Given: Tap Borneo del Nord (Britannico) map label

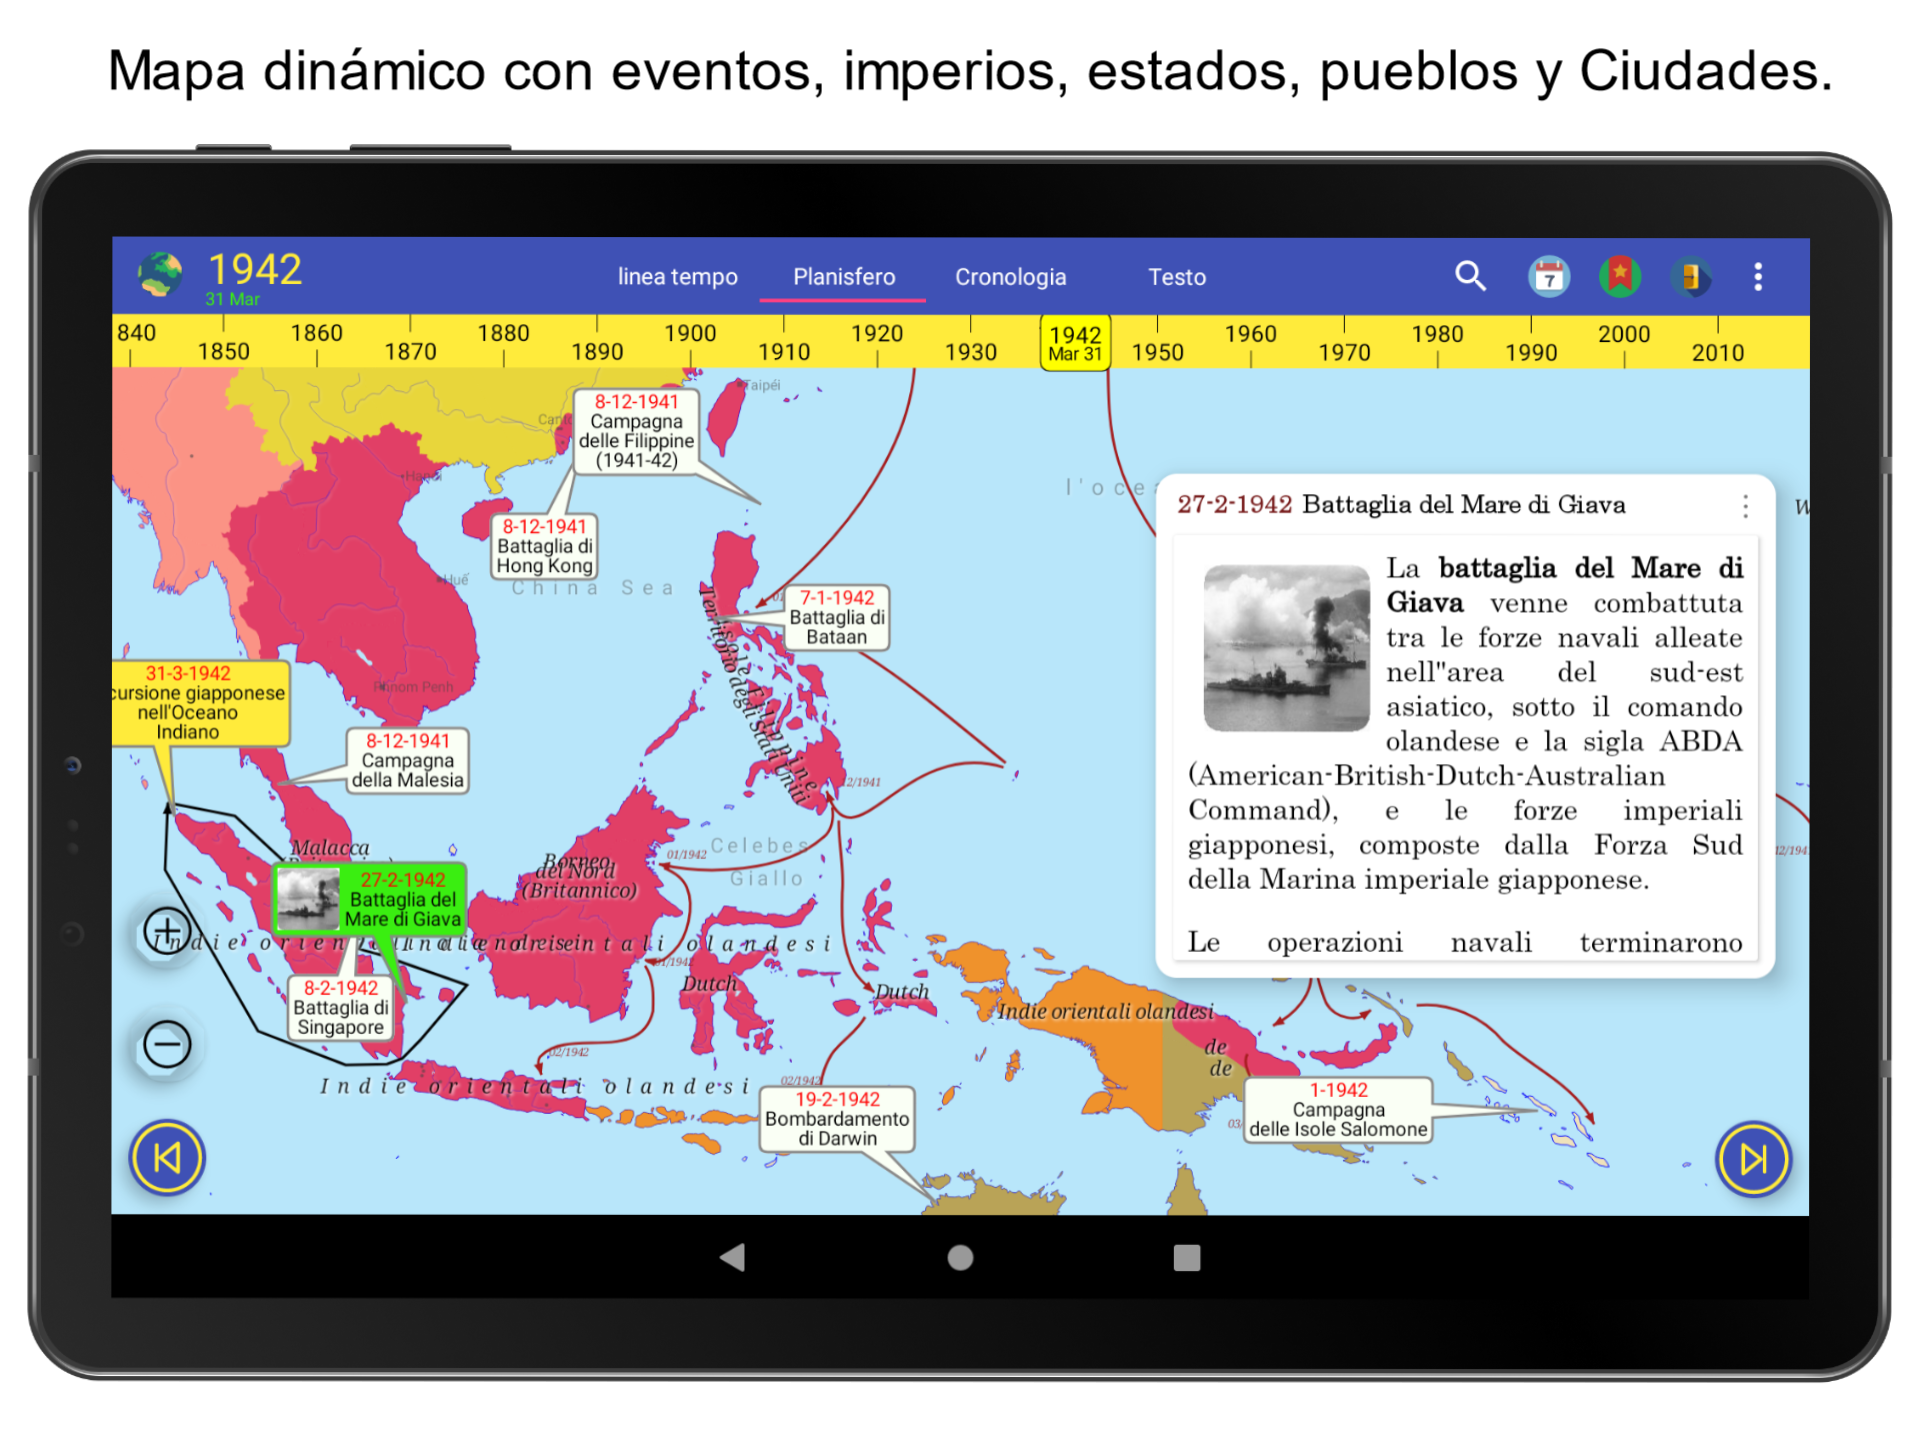Looking at the screenshot, I should pyautogui.click(x=578, y=877).
